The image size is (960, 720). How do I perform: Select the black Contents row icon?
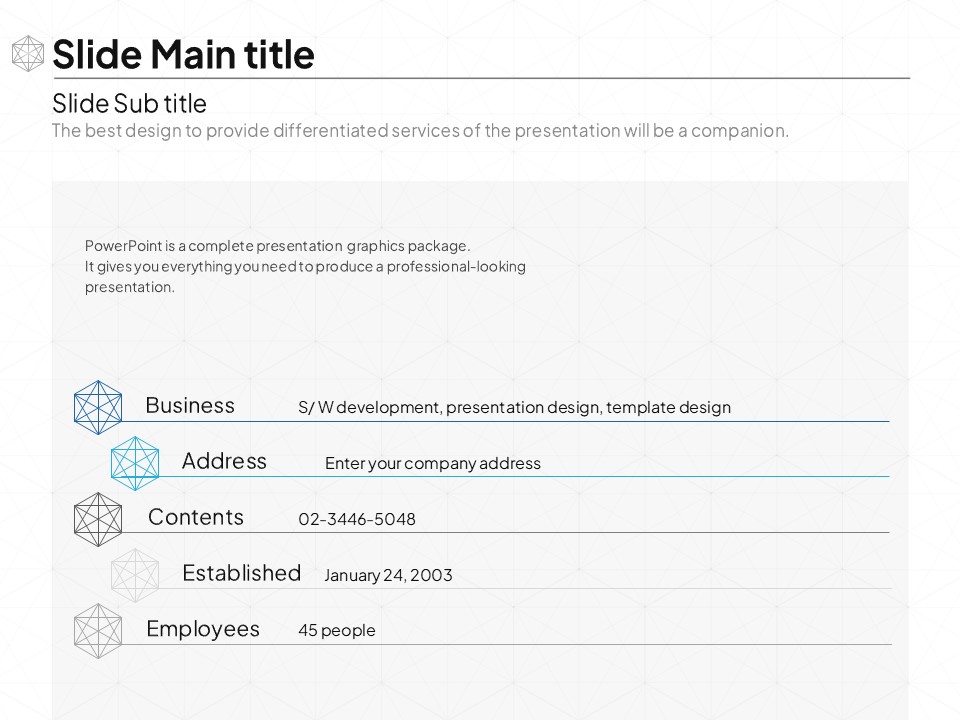pyautogui.click(x=98, y=519)
